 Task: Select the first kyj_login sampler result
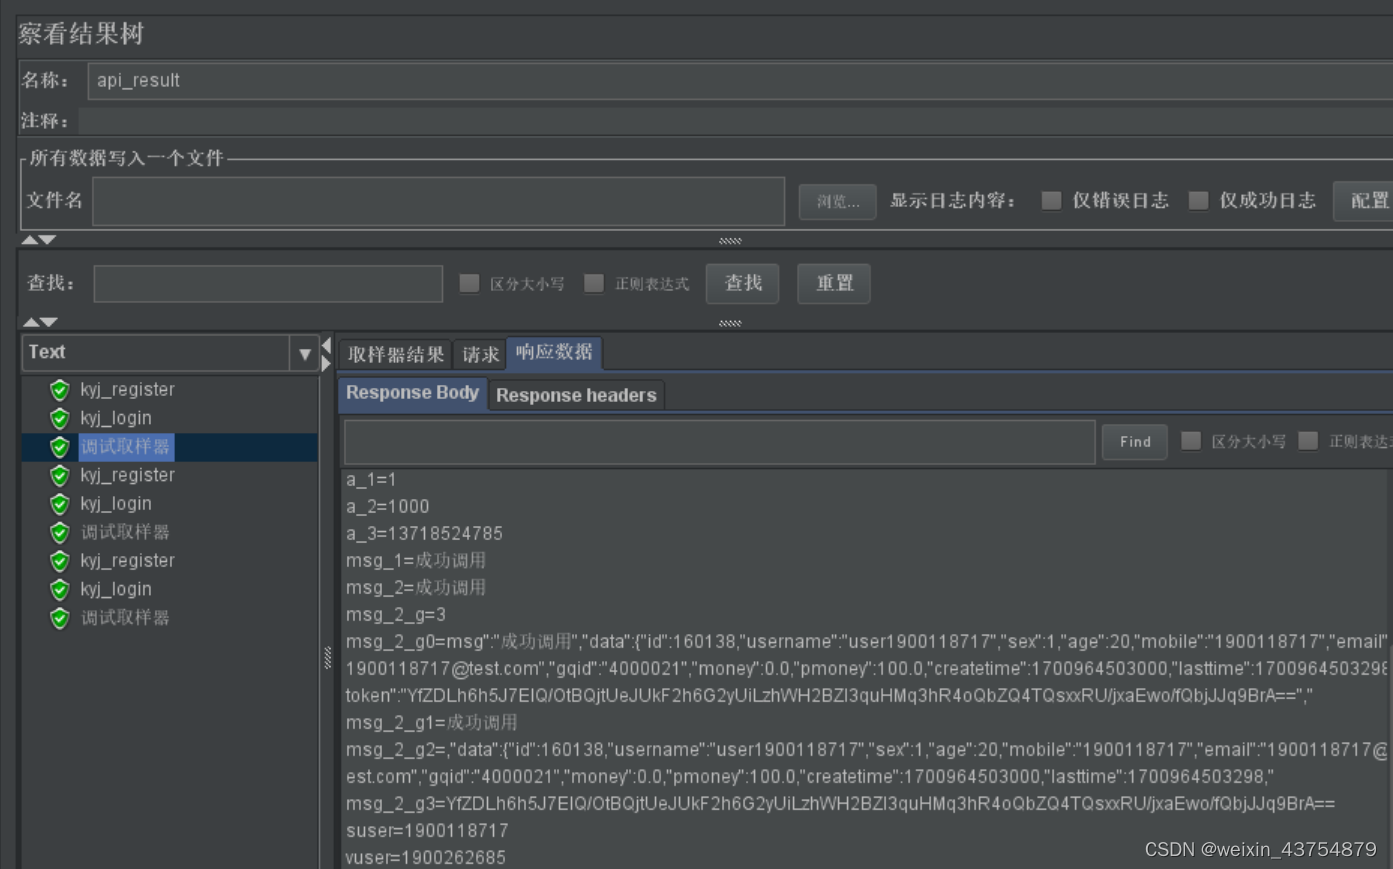click(x=116, y=418)
